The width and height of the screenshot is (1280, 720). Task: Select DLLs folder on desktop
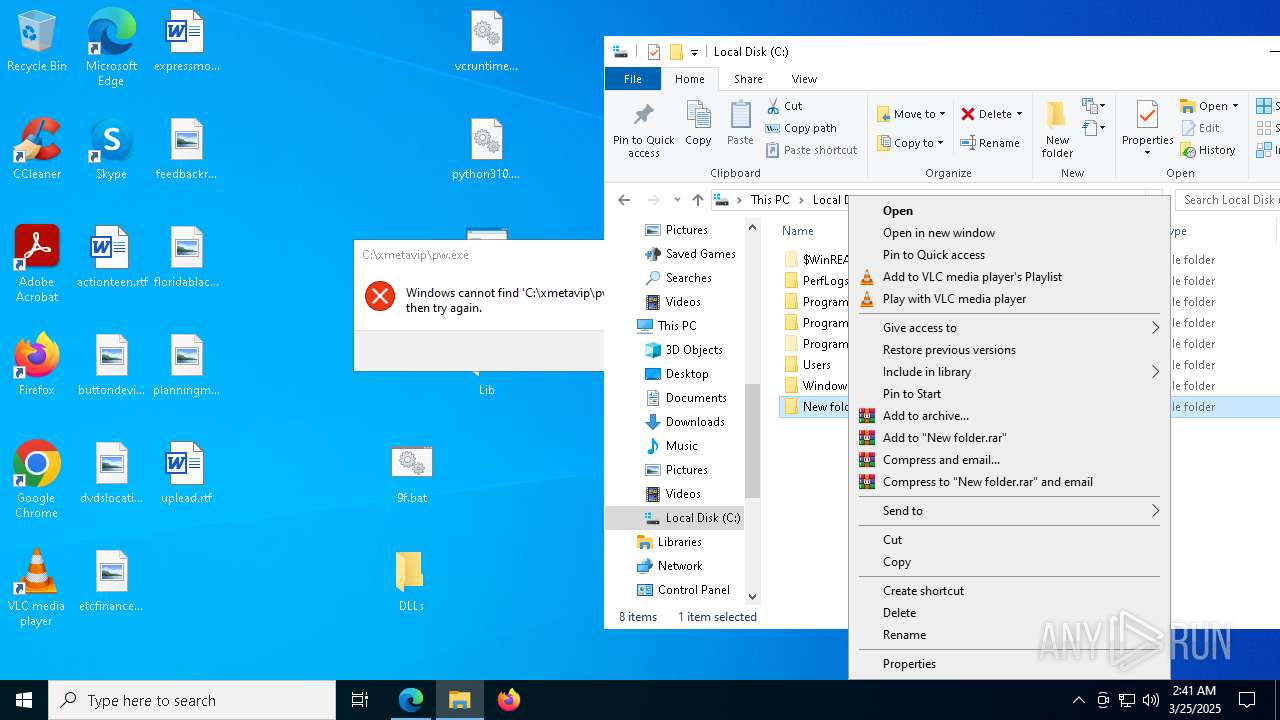coord(411,581)
